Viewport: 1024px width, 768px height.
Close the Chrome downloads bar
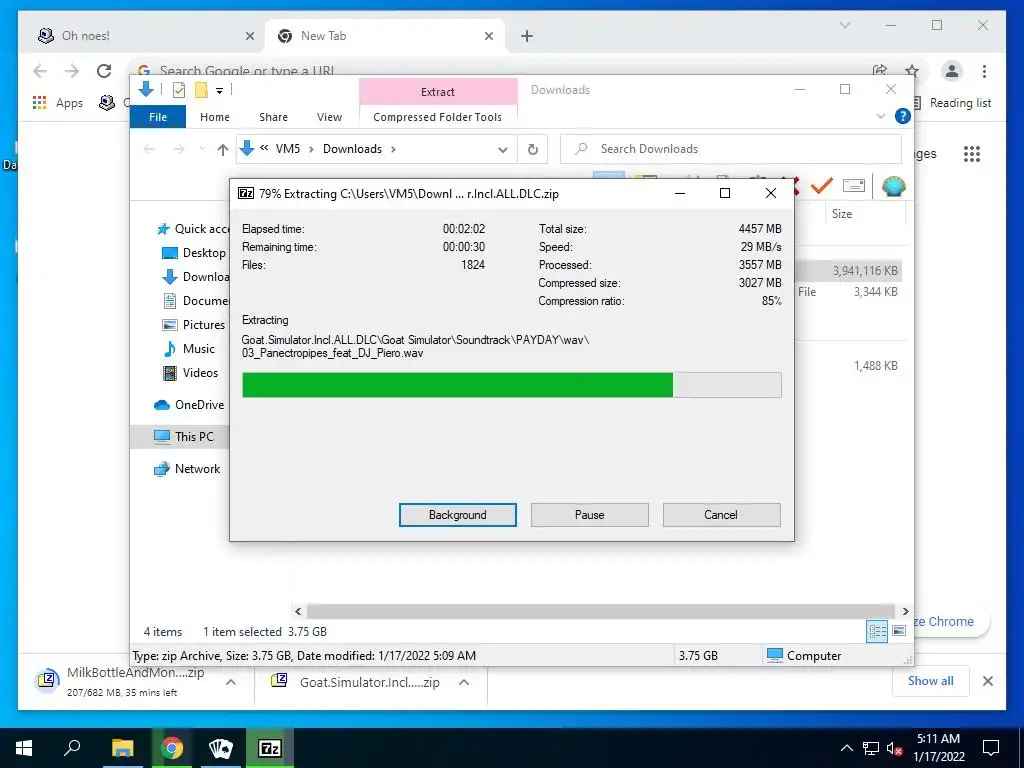(987, 681)
